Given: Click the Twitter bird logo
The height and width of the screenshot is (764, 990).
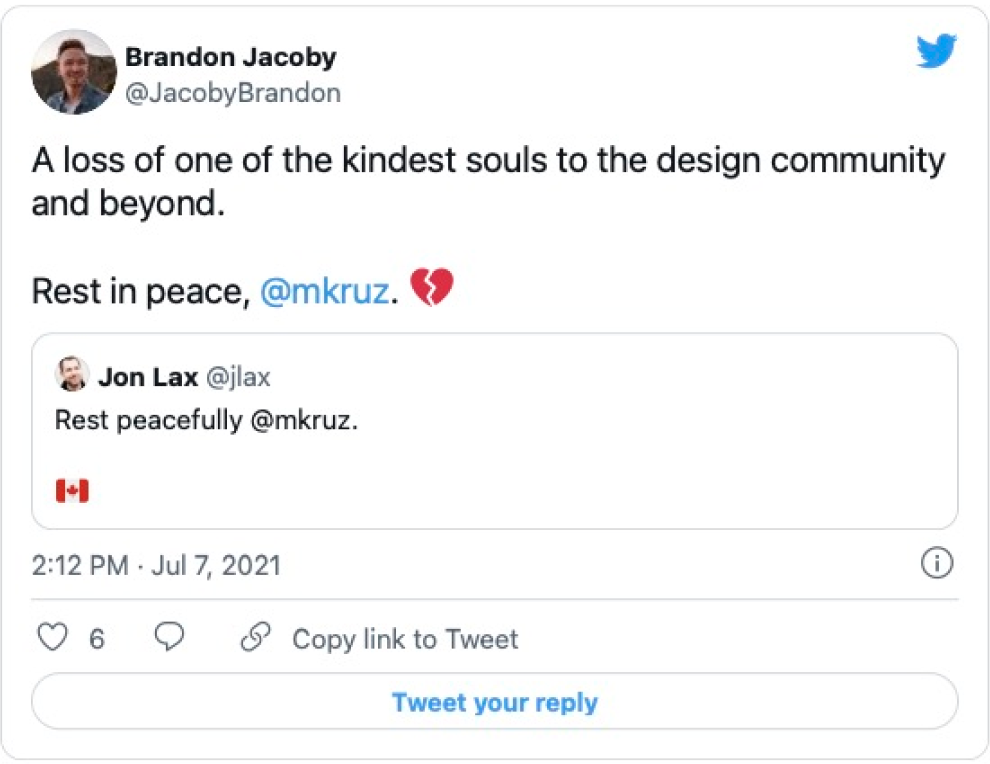Looking at the screenshot, I should click(936, 51).
